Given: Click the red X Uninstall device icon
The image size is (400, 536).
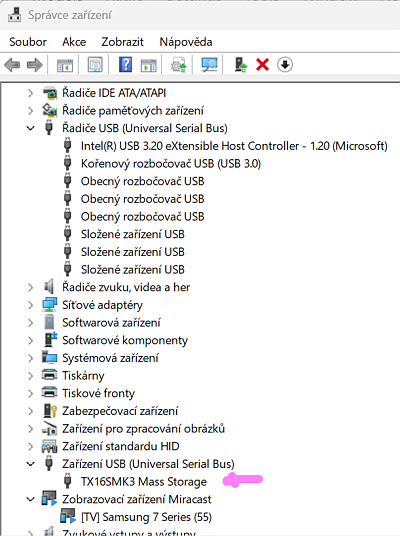Looking at the screenshot, I should [x=263, y=64].
